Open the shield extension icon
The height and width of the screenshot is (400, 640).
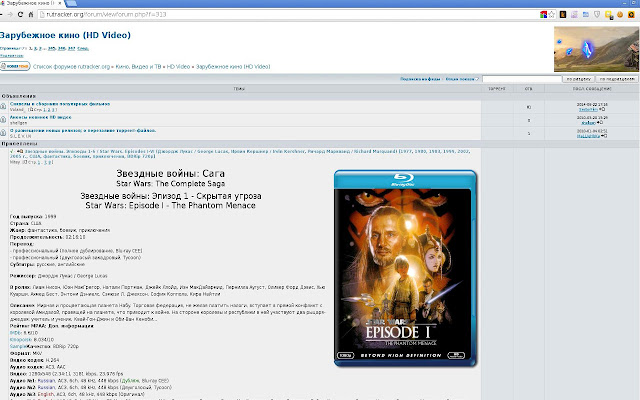[597, 15]
